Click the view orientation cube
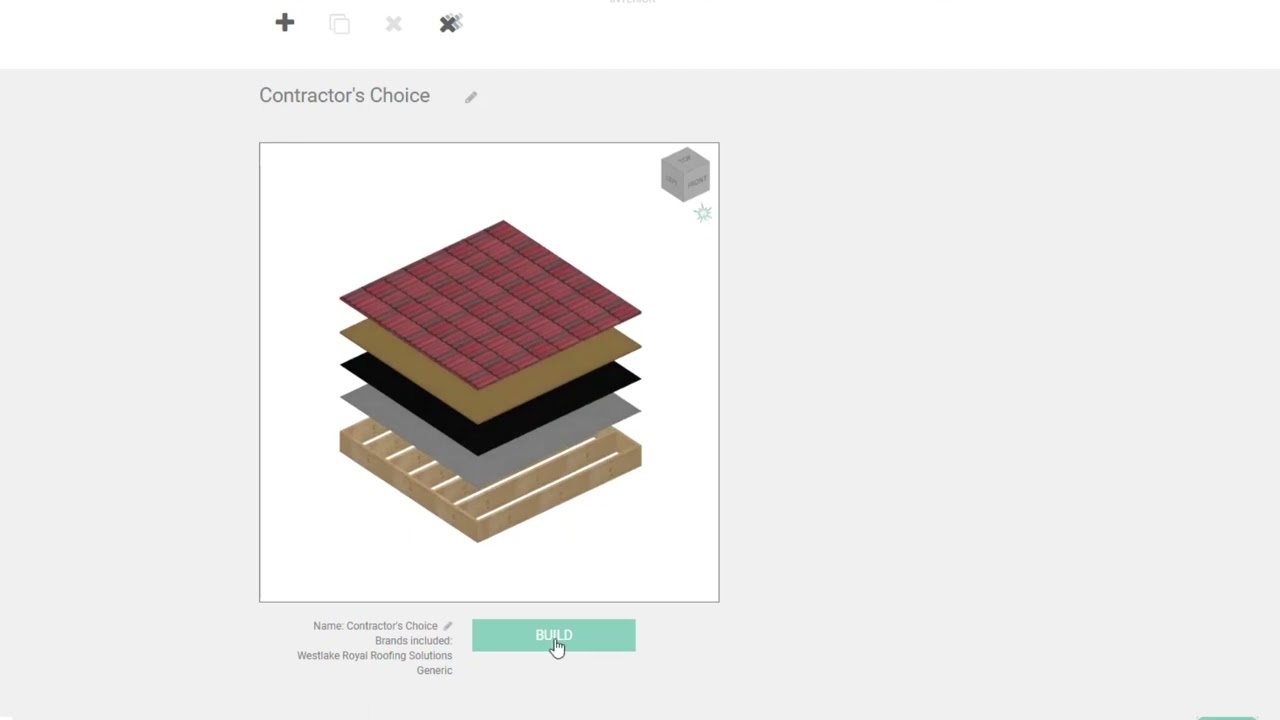1280x720 pixels. 685,175
